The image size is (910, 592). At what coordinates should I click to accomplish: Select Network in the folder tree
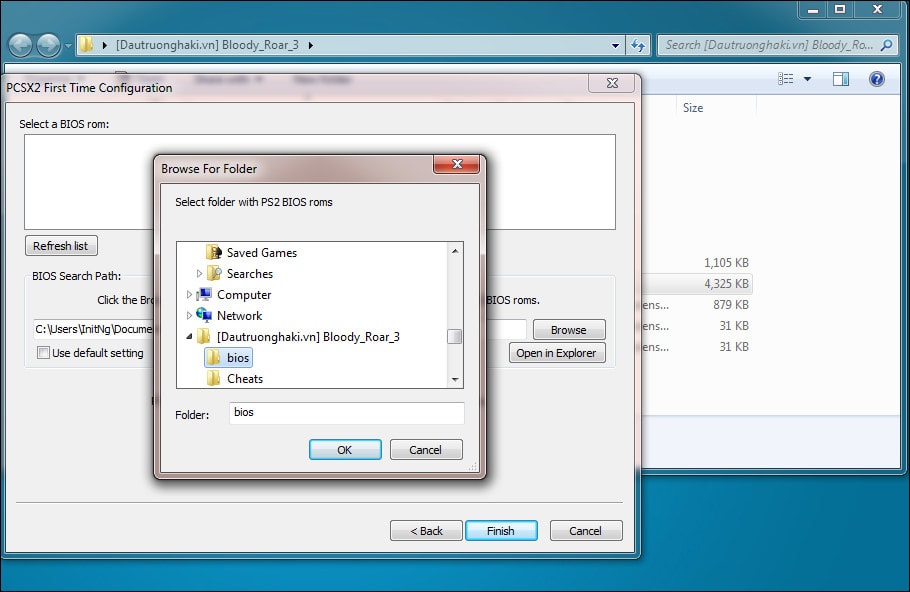point(239,315)
